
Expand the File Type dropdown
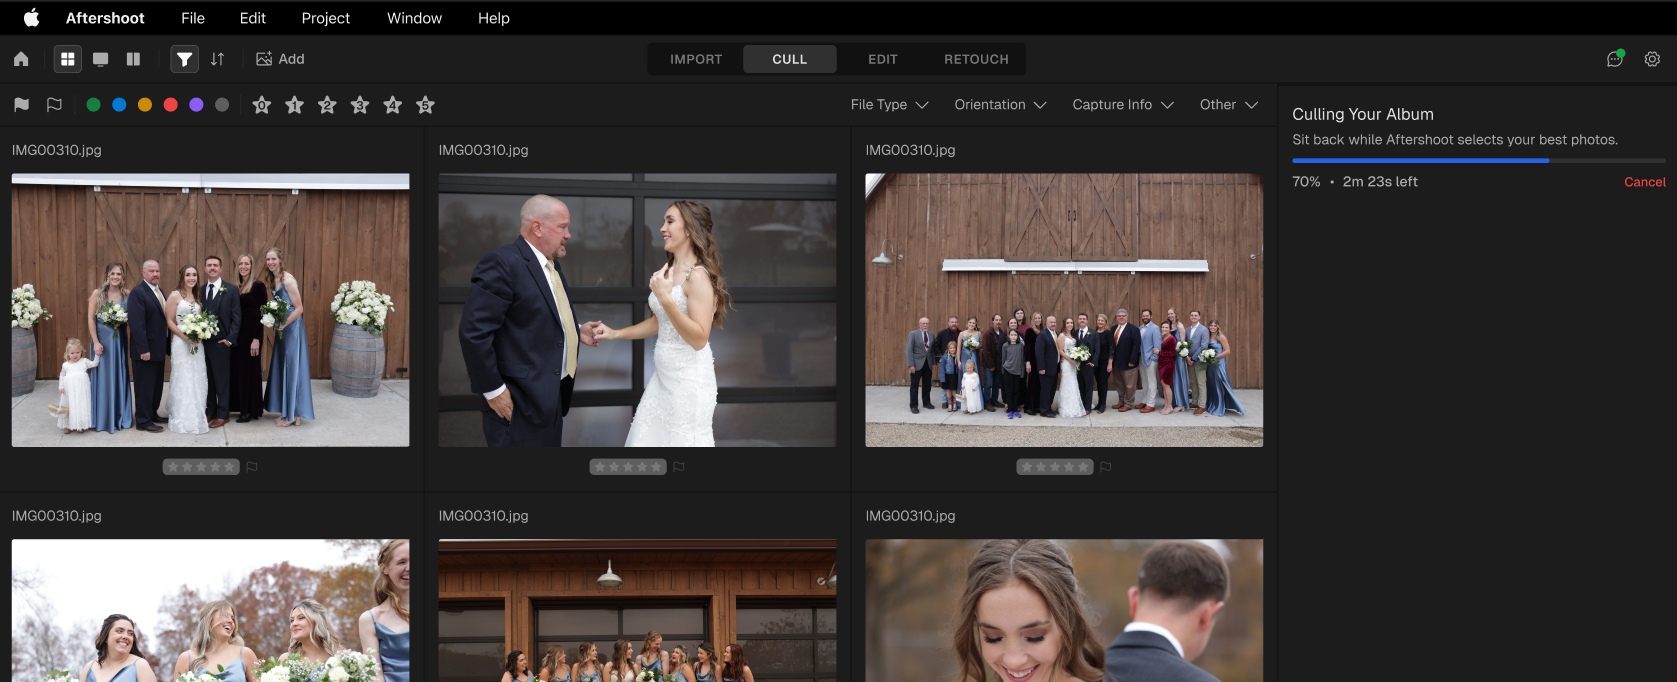coord(890,105)
